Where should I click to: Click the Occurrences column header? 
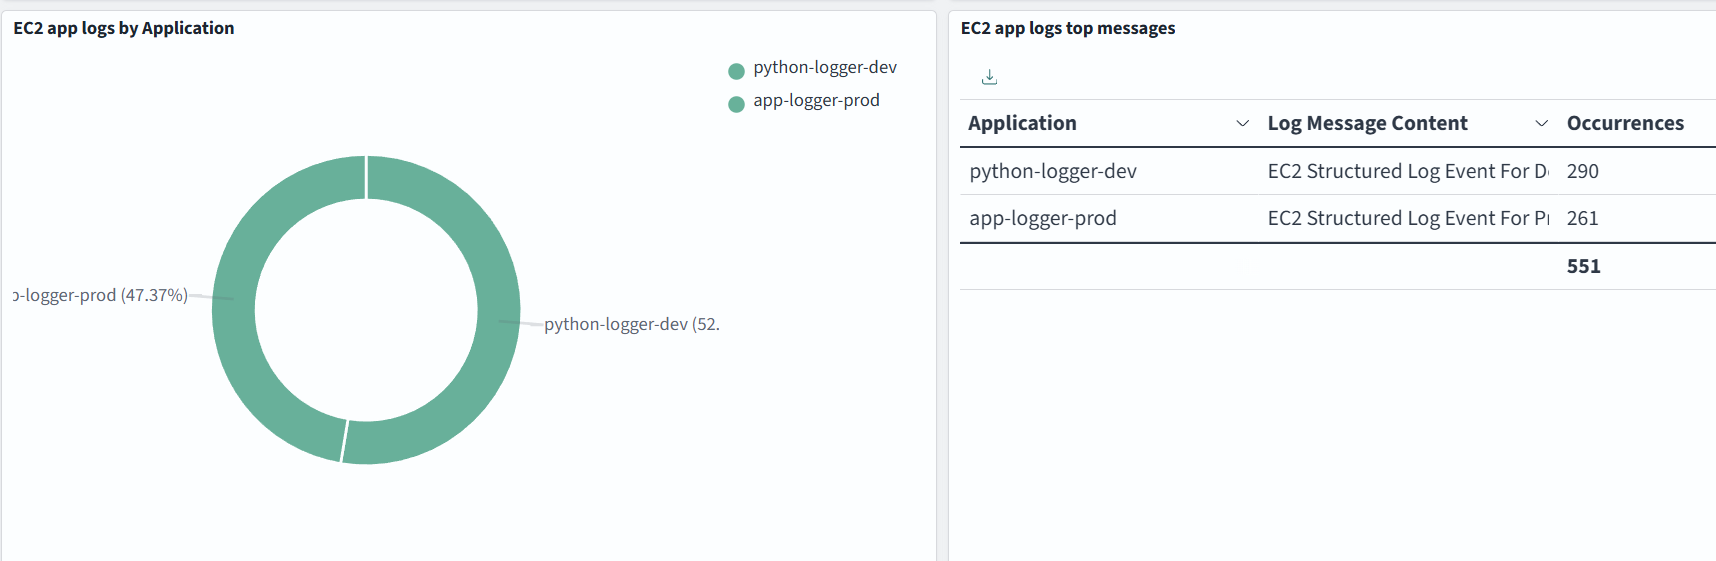coord(1625,123)
